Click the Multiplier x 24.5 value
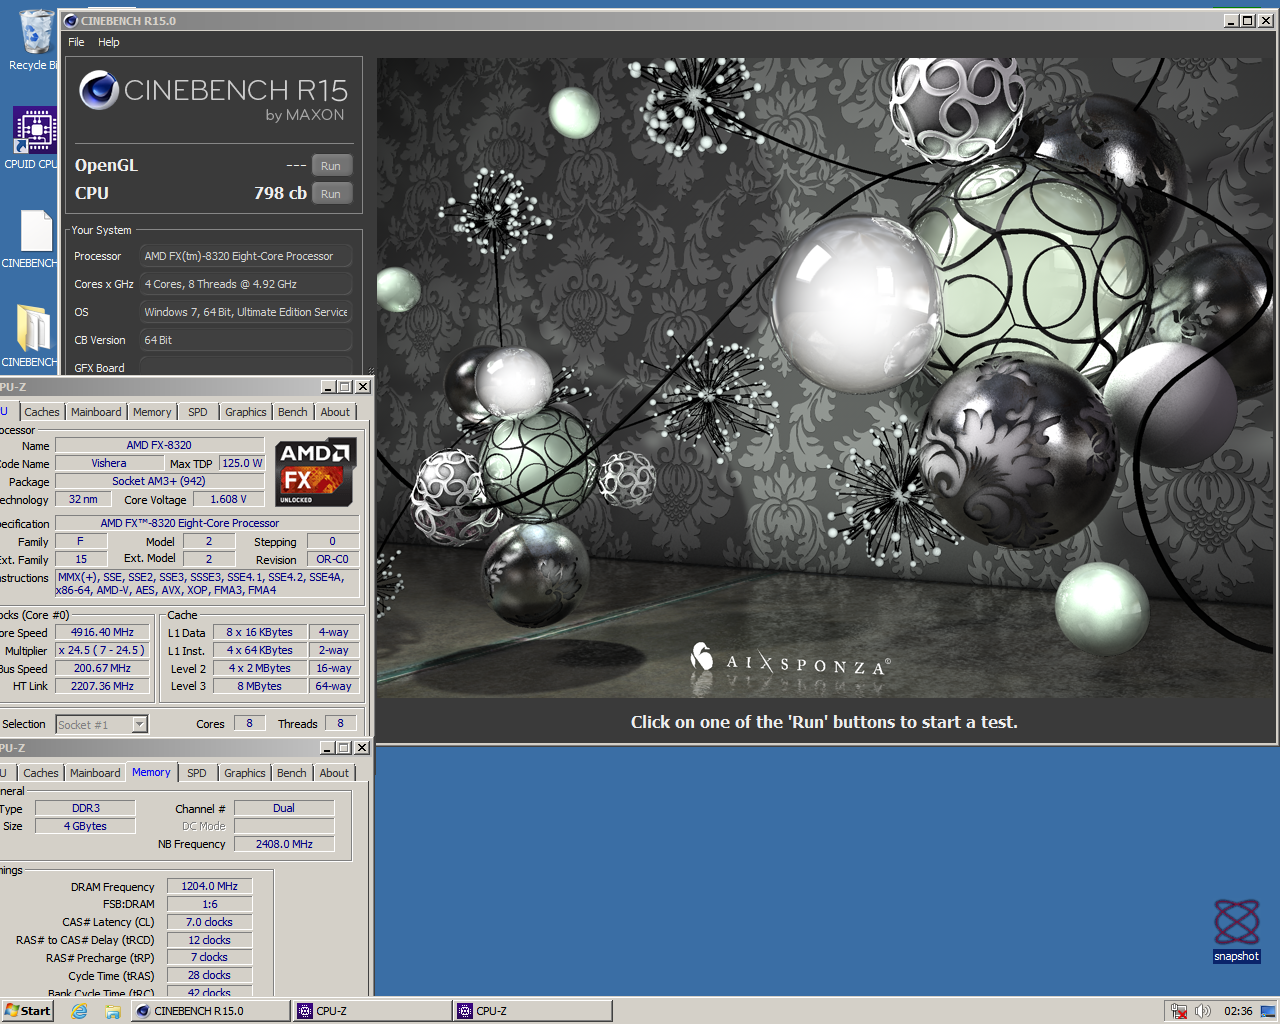1280x1024 pixels. 102,650
